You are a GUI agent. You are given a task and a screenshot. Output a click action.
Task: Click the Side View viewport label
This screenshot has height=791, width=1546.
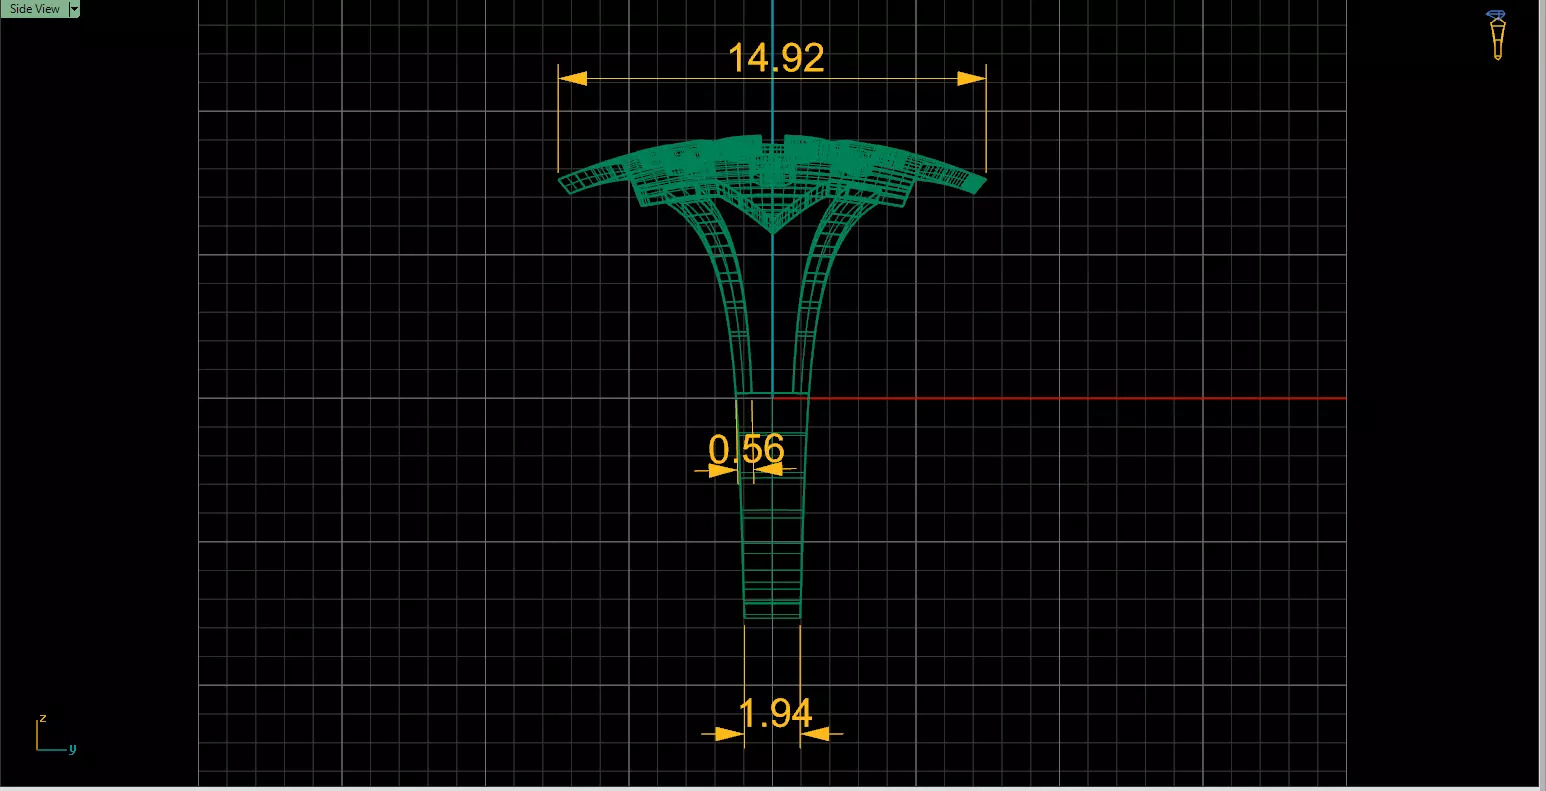34,9
